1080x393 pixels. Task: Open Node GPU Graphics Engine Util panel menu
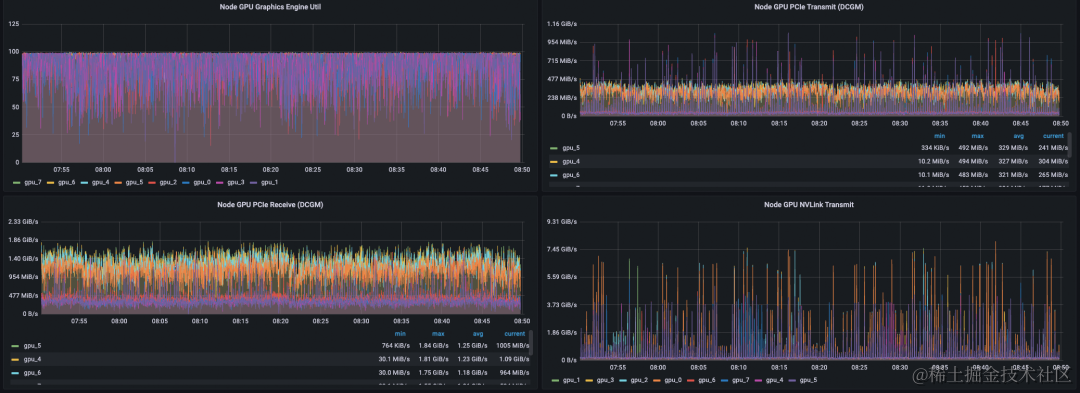pos(270,7)
